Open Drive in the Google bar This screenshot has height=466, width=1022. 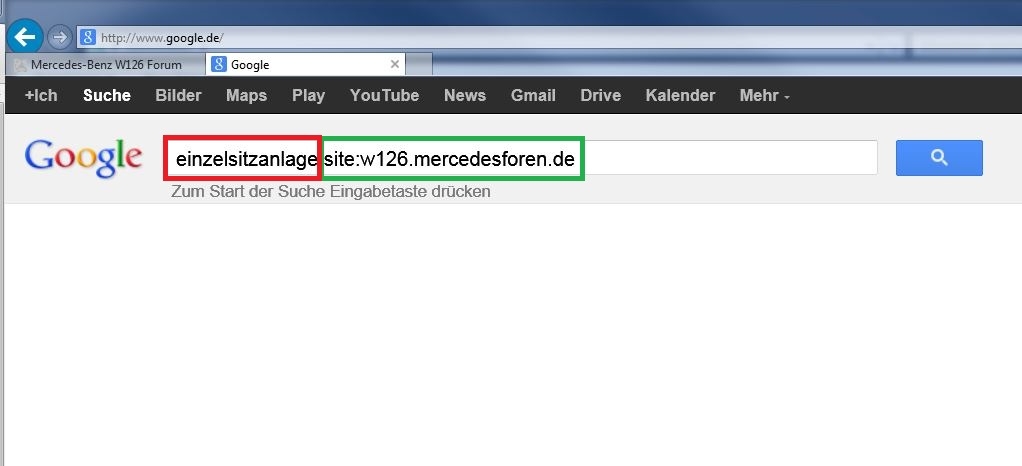(600, 95)
